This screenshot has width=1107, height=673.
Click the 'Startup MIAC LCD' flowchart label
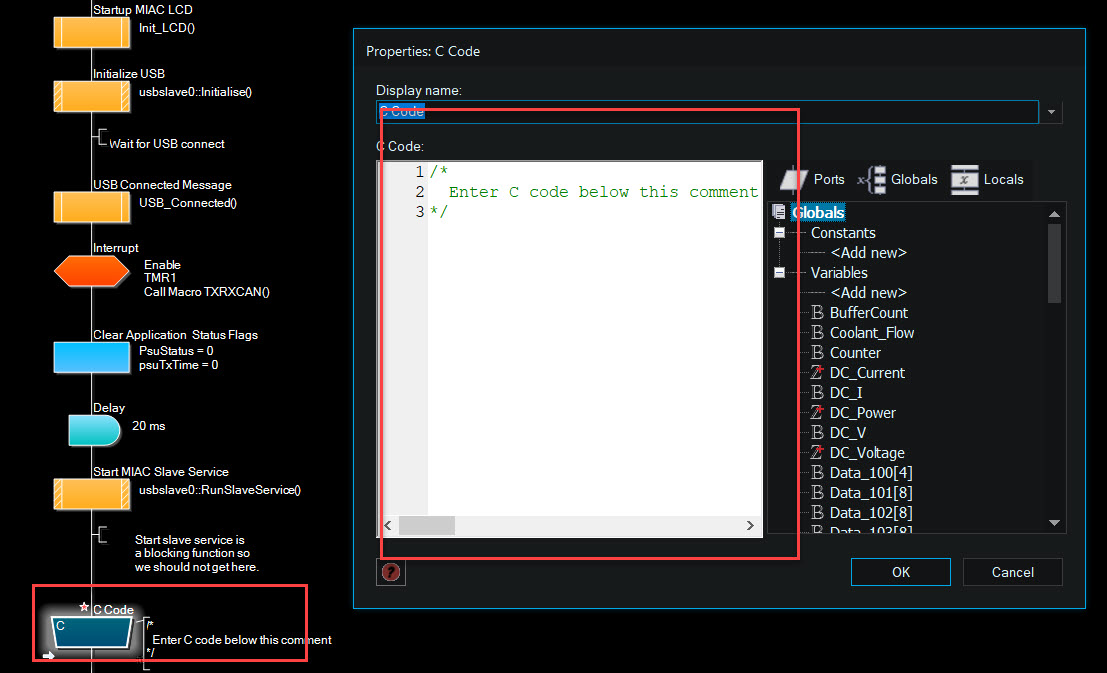[x=143, y=10]
